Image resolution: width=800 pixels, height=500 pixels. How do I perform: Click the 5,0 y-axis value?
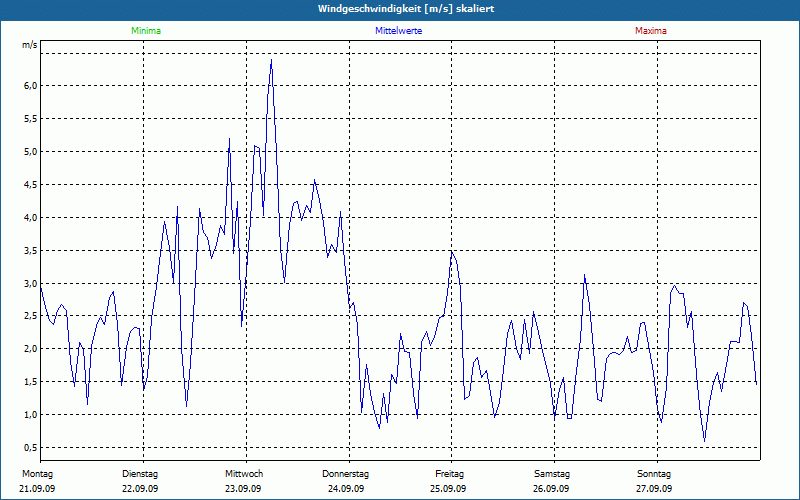click(x=31, y=152)
